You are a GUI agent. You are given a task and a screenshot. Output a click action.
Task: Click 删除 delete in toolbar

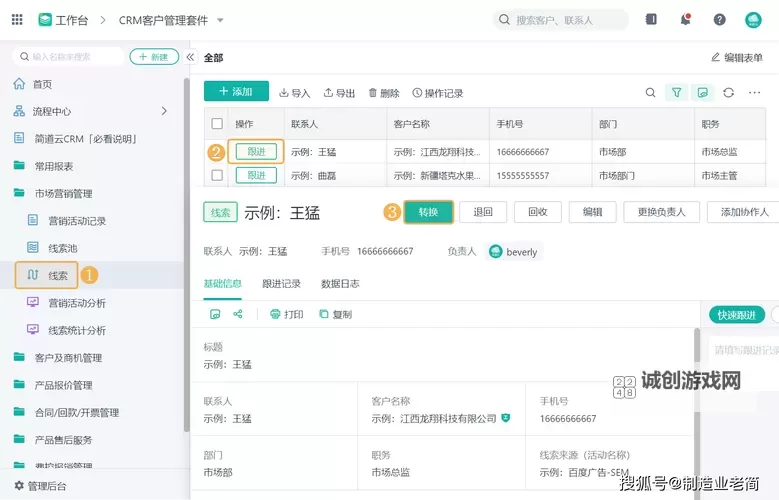click(x=384, y=93)
